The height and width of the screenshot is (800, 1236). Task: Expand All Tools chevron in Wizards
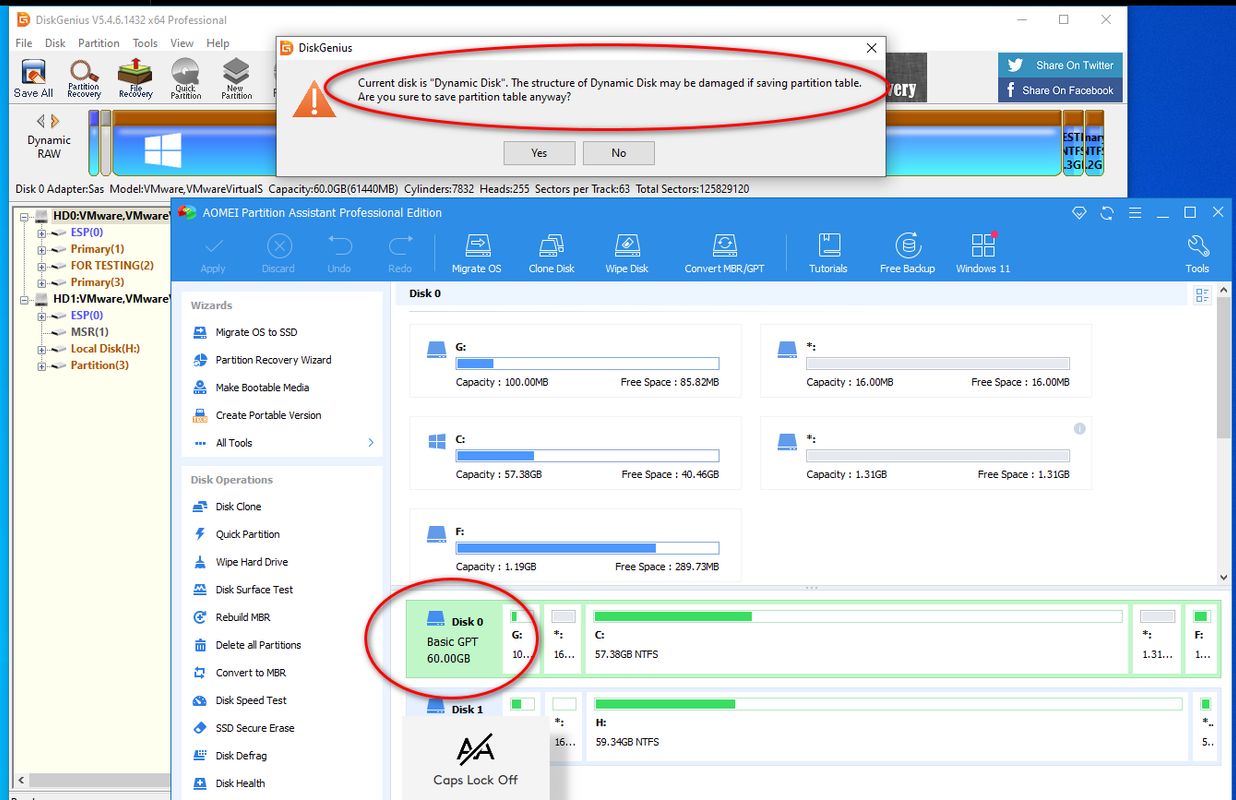[x=371, y=443]
